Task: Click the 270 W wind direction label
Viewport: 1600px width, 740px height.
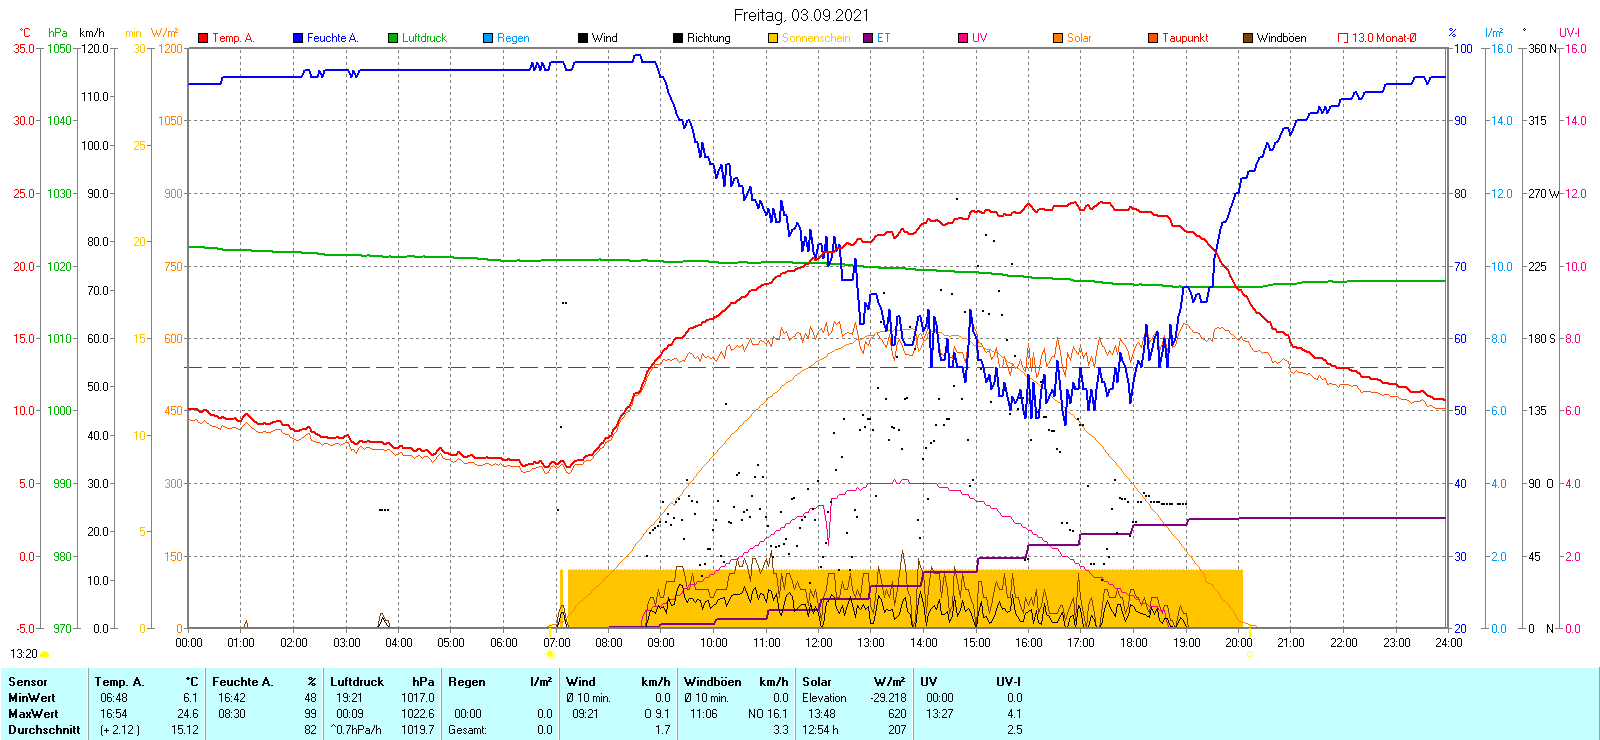Action: tap(1543, 193)
